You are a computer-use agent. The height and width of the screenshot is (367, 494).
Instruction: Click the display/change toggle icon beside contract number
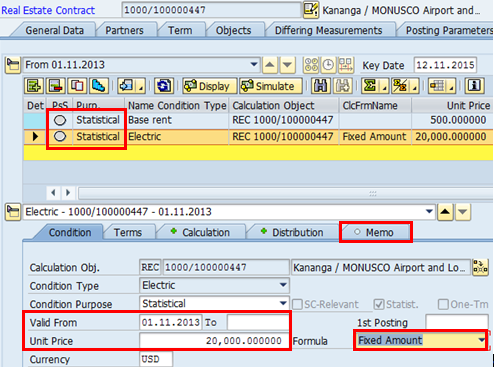311,10
